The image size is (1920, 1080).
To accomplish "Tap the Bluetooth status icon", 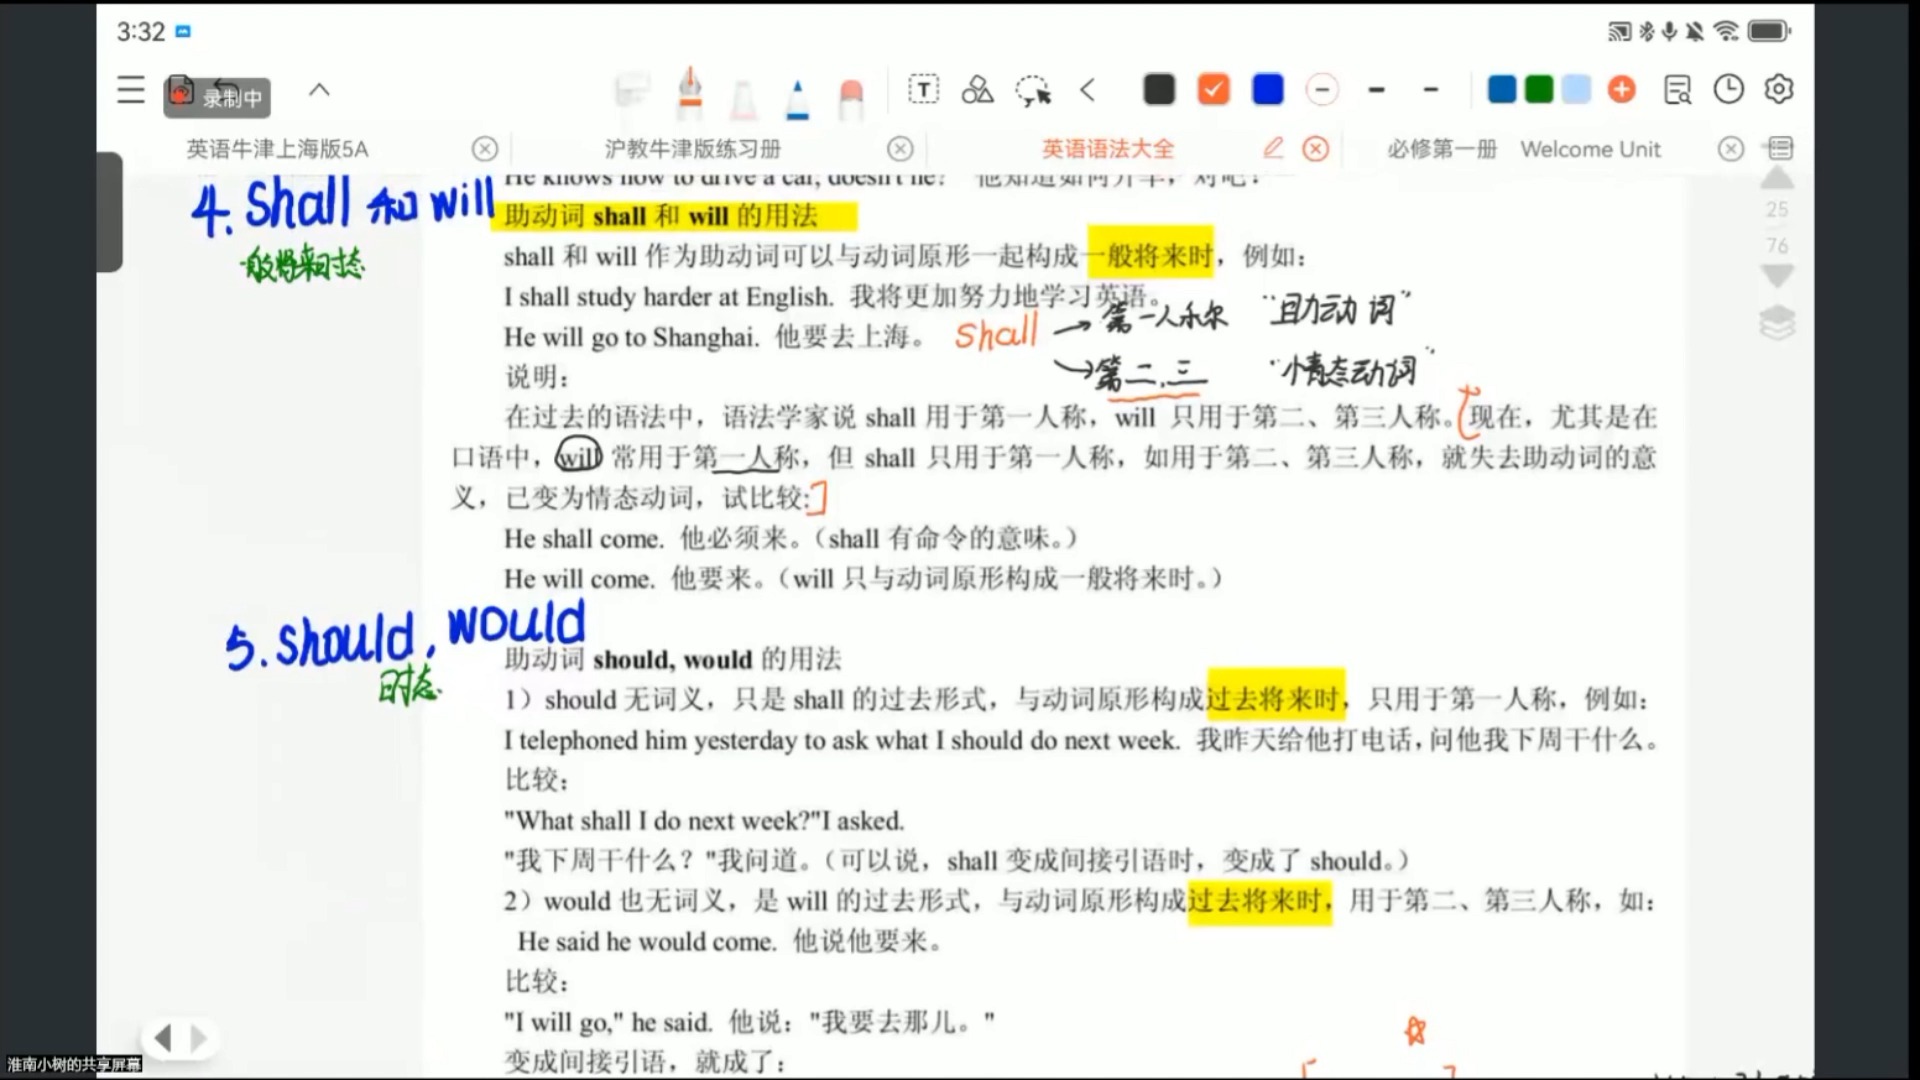I will coord(1646,32).
